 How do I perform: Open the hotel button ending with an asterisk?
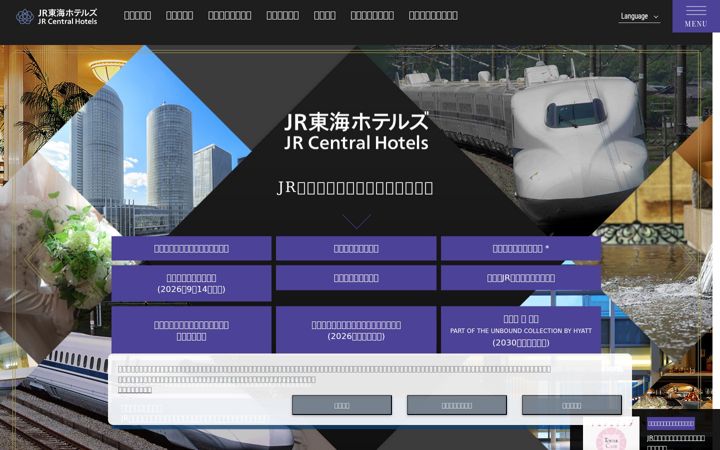[521, 248]
